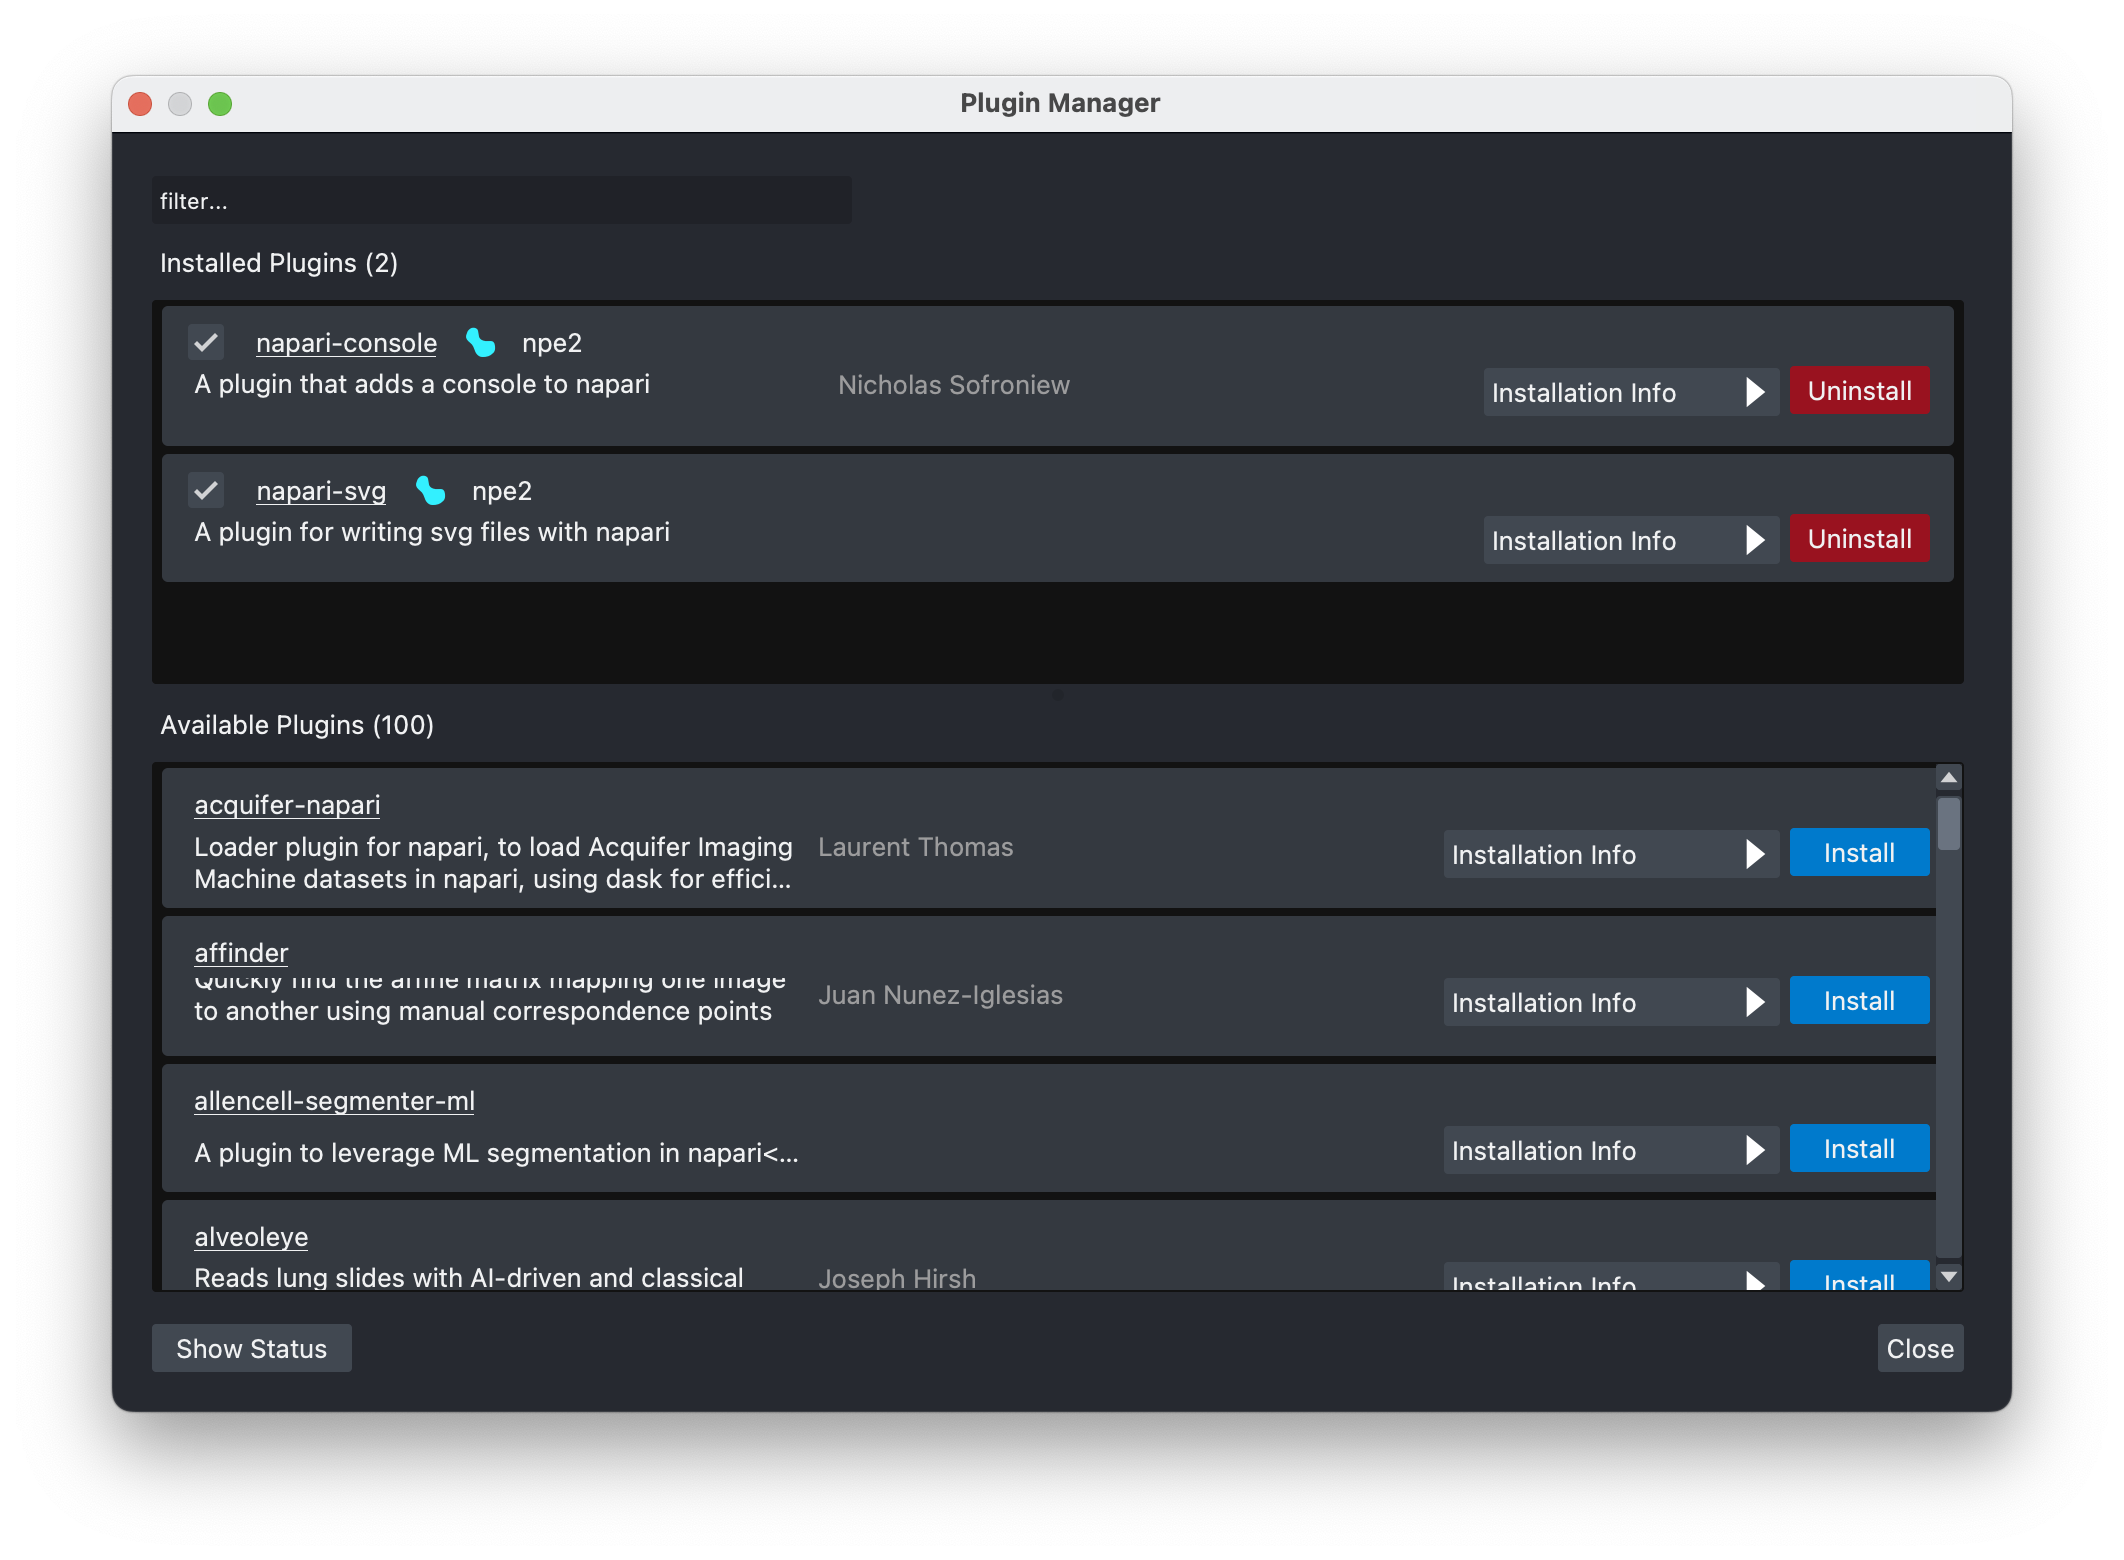Viewport: 2124px width, 1560px height.
Task: Open the napari-console plugin link
Action: (346, 343)
